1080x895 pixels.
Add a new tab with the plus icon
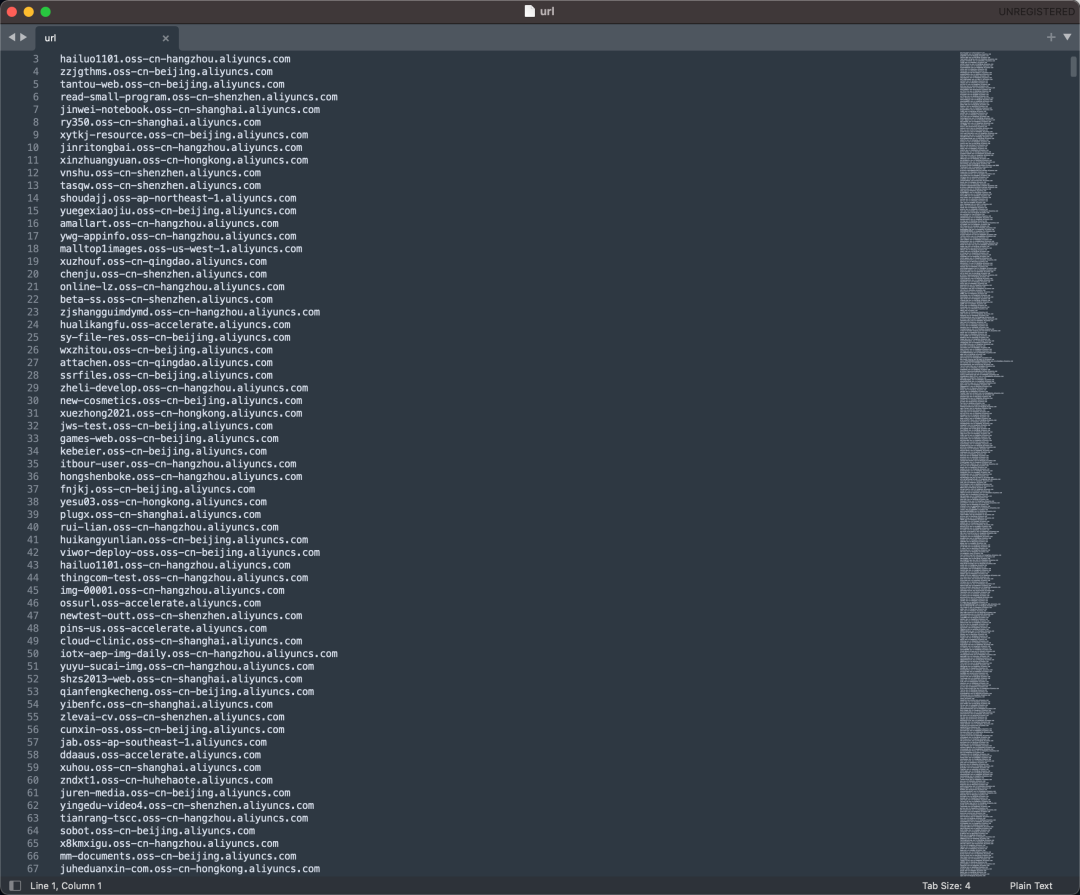1050,37
